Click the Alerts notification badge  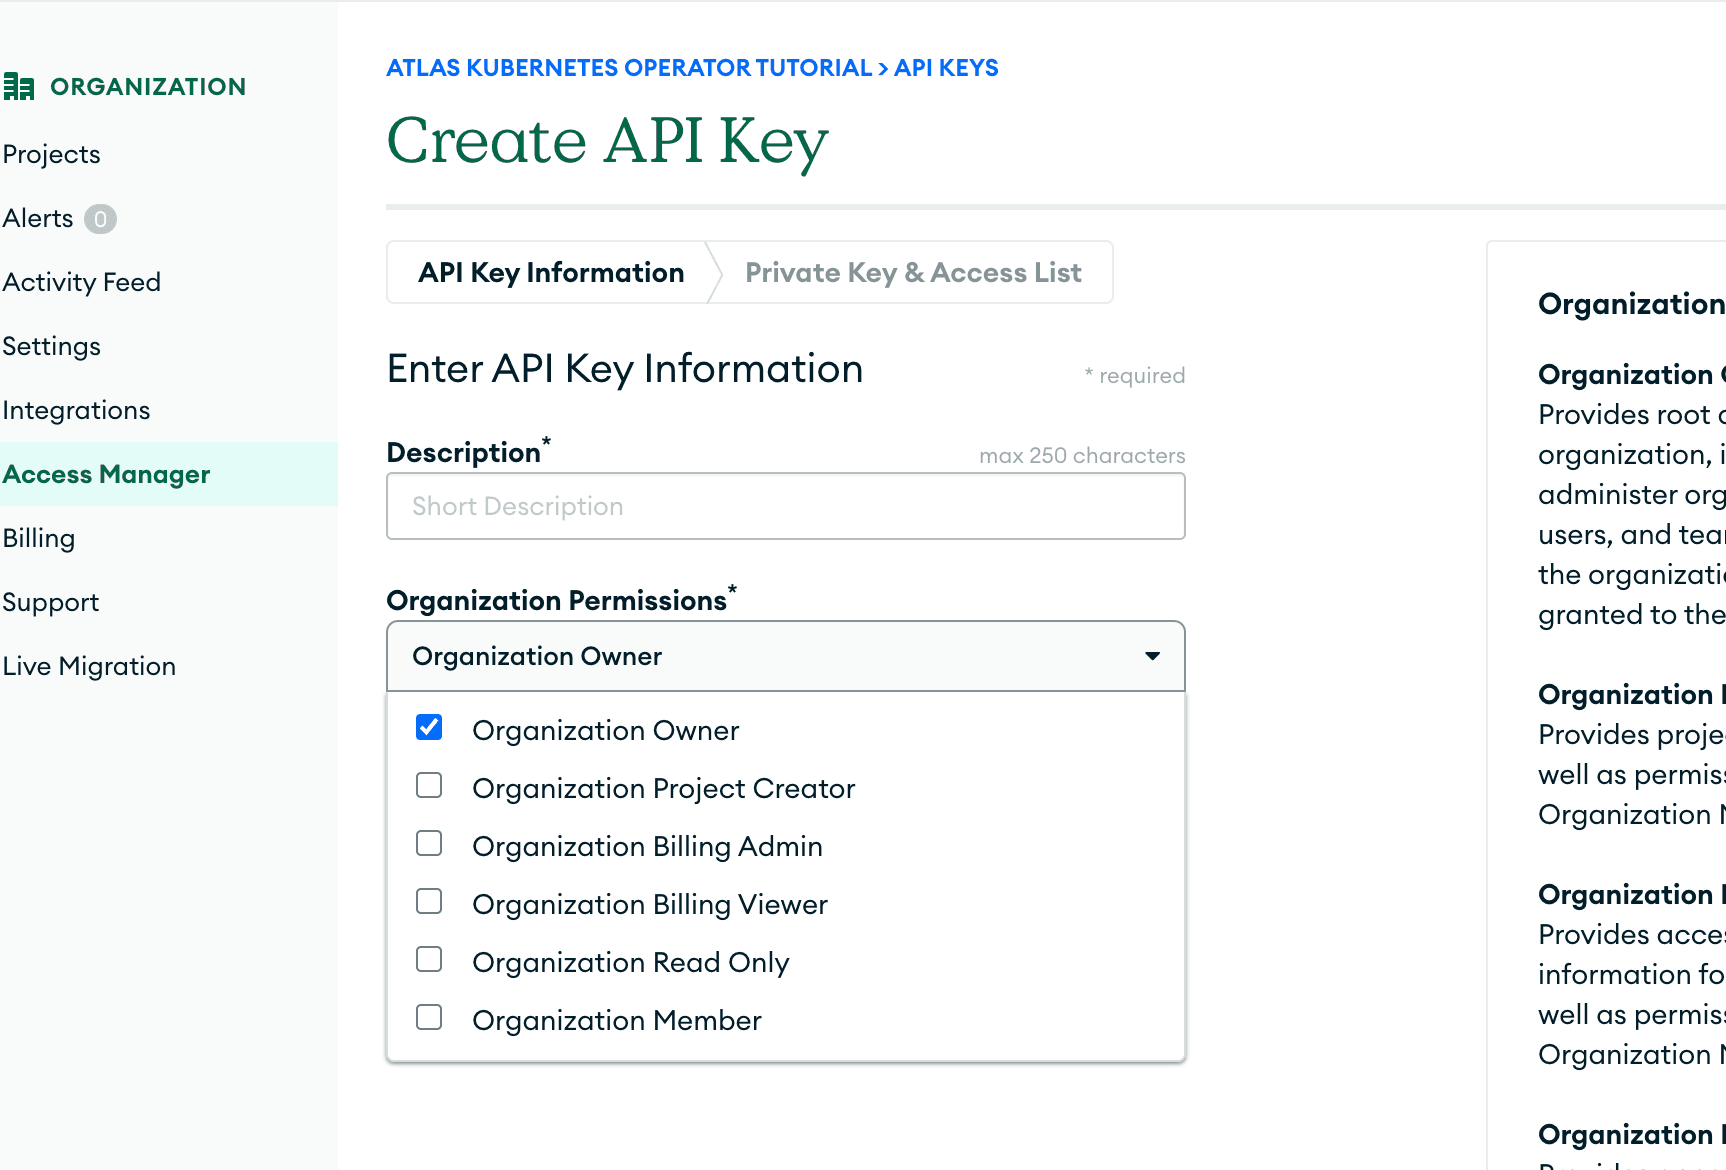click(100, 218)
